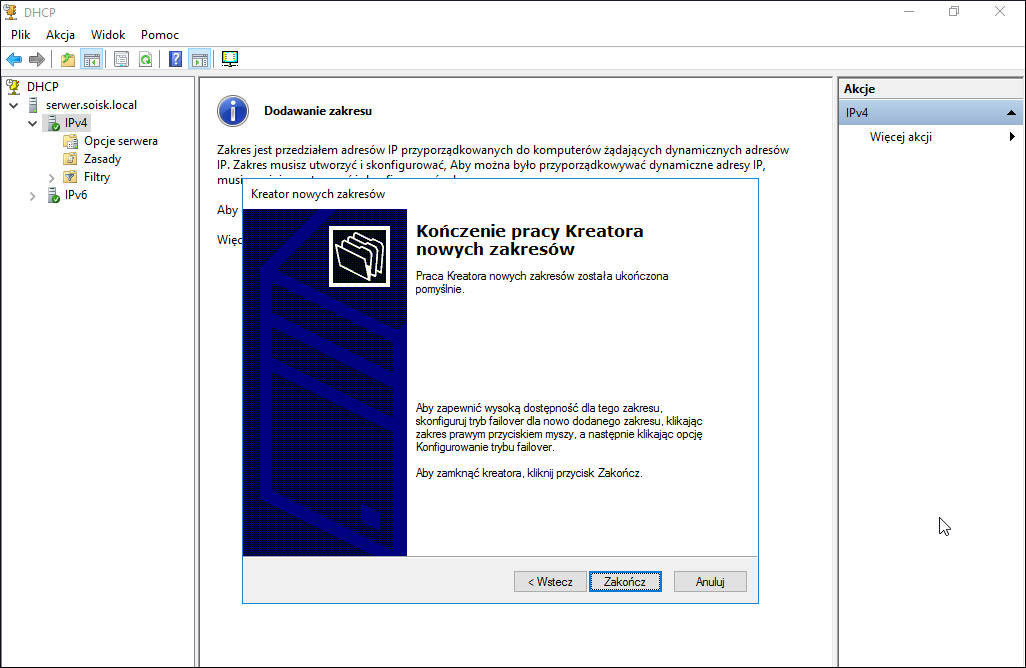Click the Refresh toolbar icon
1026x668 pixels.
[x=145, y=60]
